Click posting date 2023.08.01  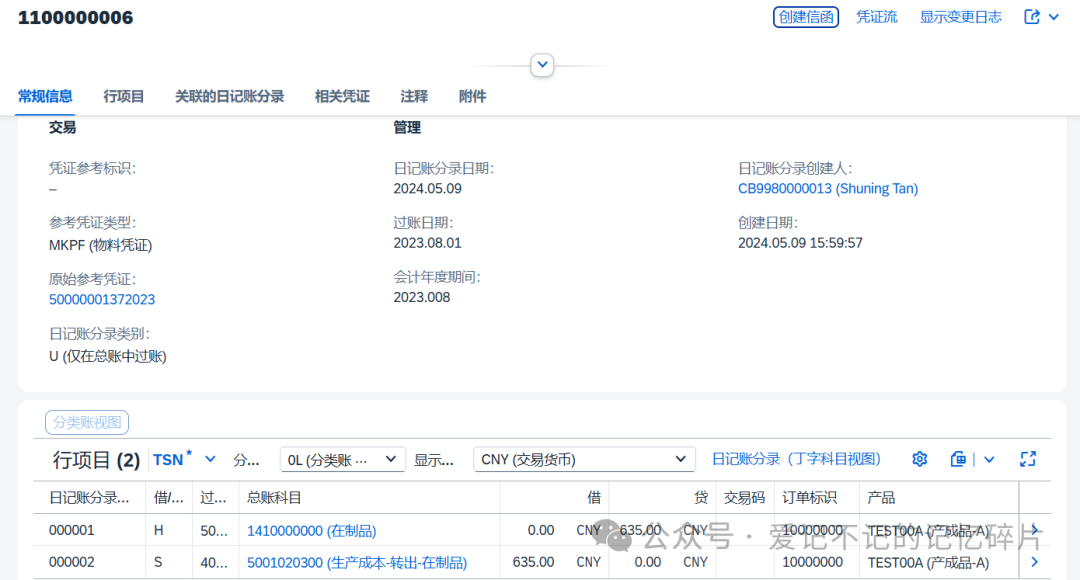coord(428,243)
